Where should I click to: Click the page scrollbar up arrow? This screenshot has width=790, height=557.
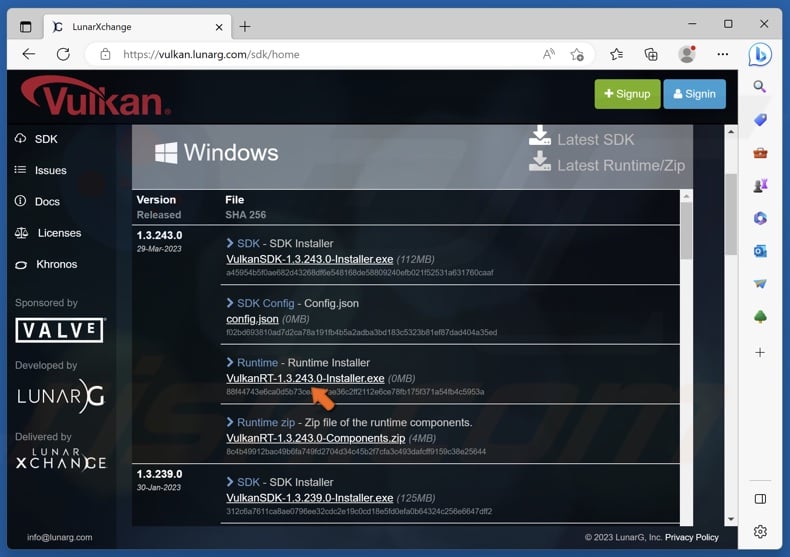point(731,131)
